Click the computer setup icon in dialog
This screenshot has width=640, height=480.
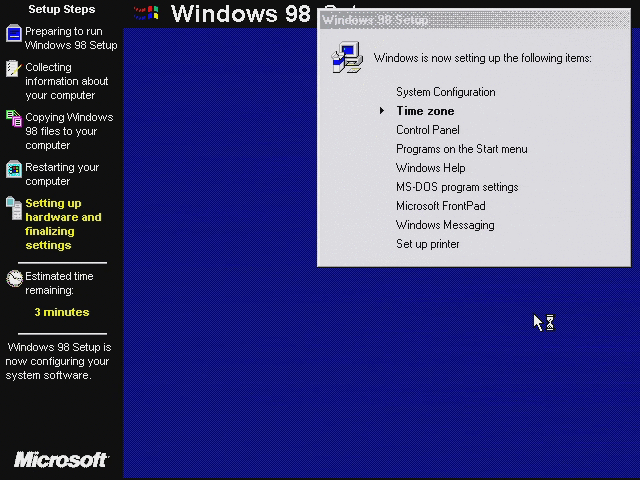point(347,57)
